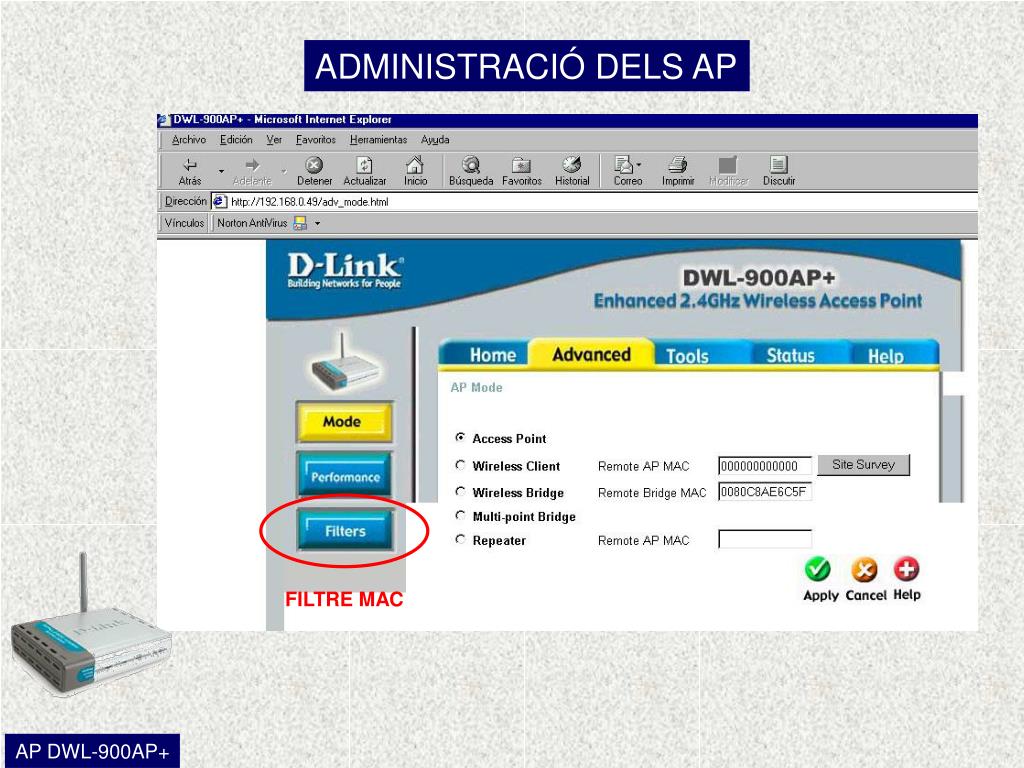Click the Correo mail icon

click(624, 165)
